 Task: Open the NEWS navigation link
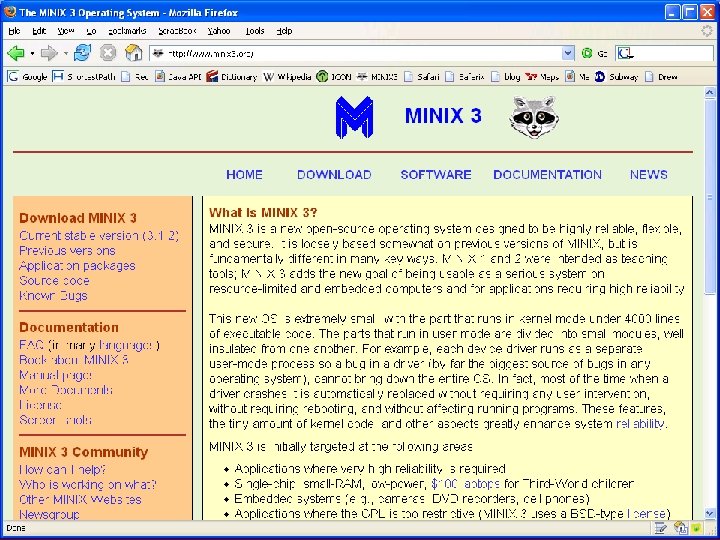pyautogui.click(x=649, y=174)
